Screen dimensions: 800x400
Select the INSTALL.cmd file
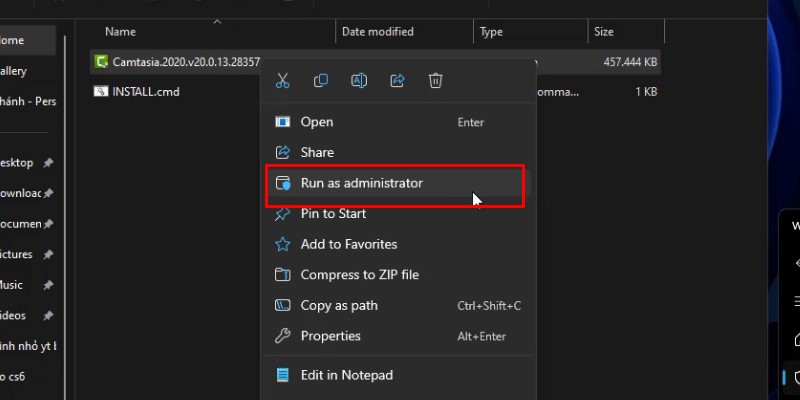146,92
